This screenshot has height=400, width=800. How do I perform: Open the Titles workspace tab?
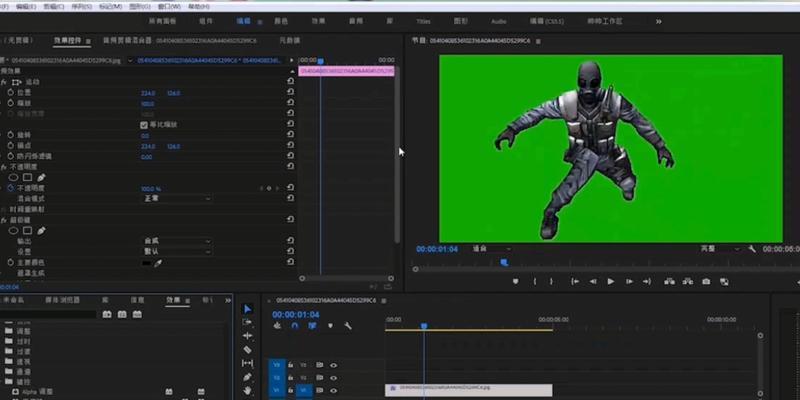423,21
